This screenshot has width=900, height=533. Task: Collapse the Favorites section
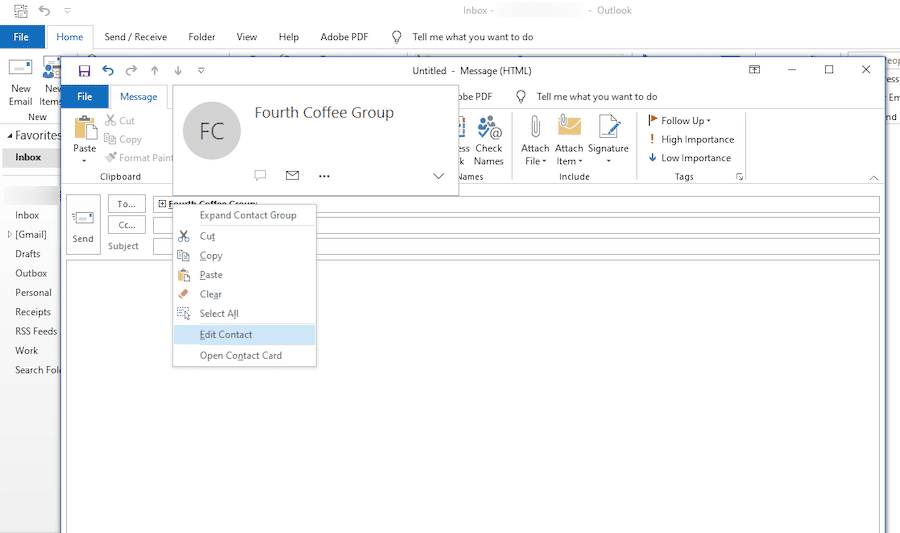pyautogui.click(x=9, y=136)
